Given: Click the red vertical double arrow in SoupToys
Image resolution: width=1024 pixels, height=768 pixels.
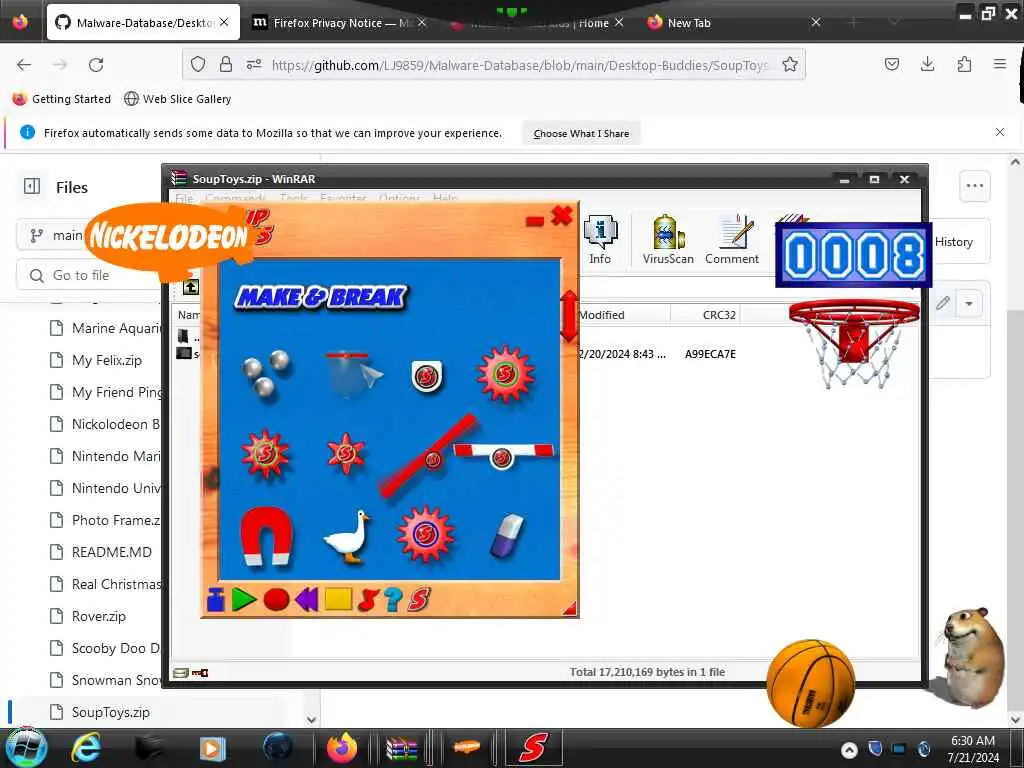Looking at the screenshot, I should 569,316.
